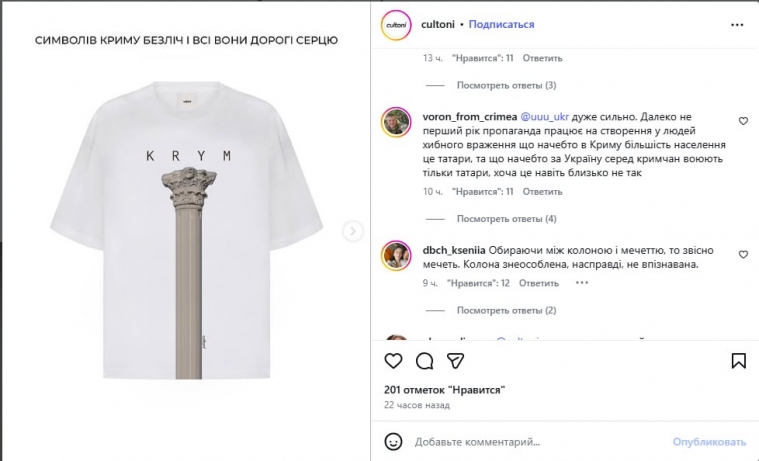View "201 отметок Нравится" likes list
Screen dimensions: 759x461
(x=443, y=389)
